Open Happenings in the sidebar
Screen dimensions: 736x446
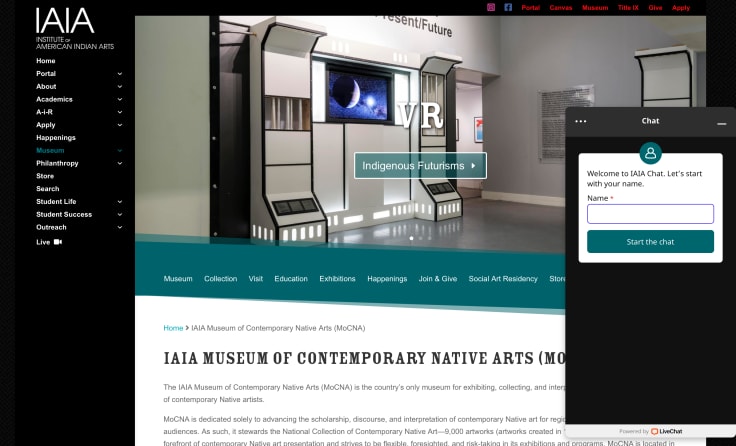click(x=56, y=138)
